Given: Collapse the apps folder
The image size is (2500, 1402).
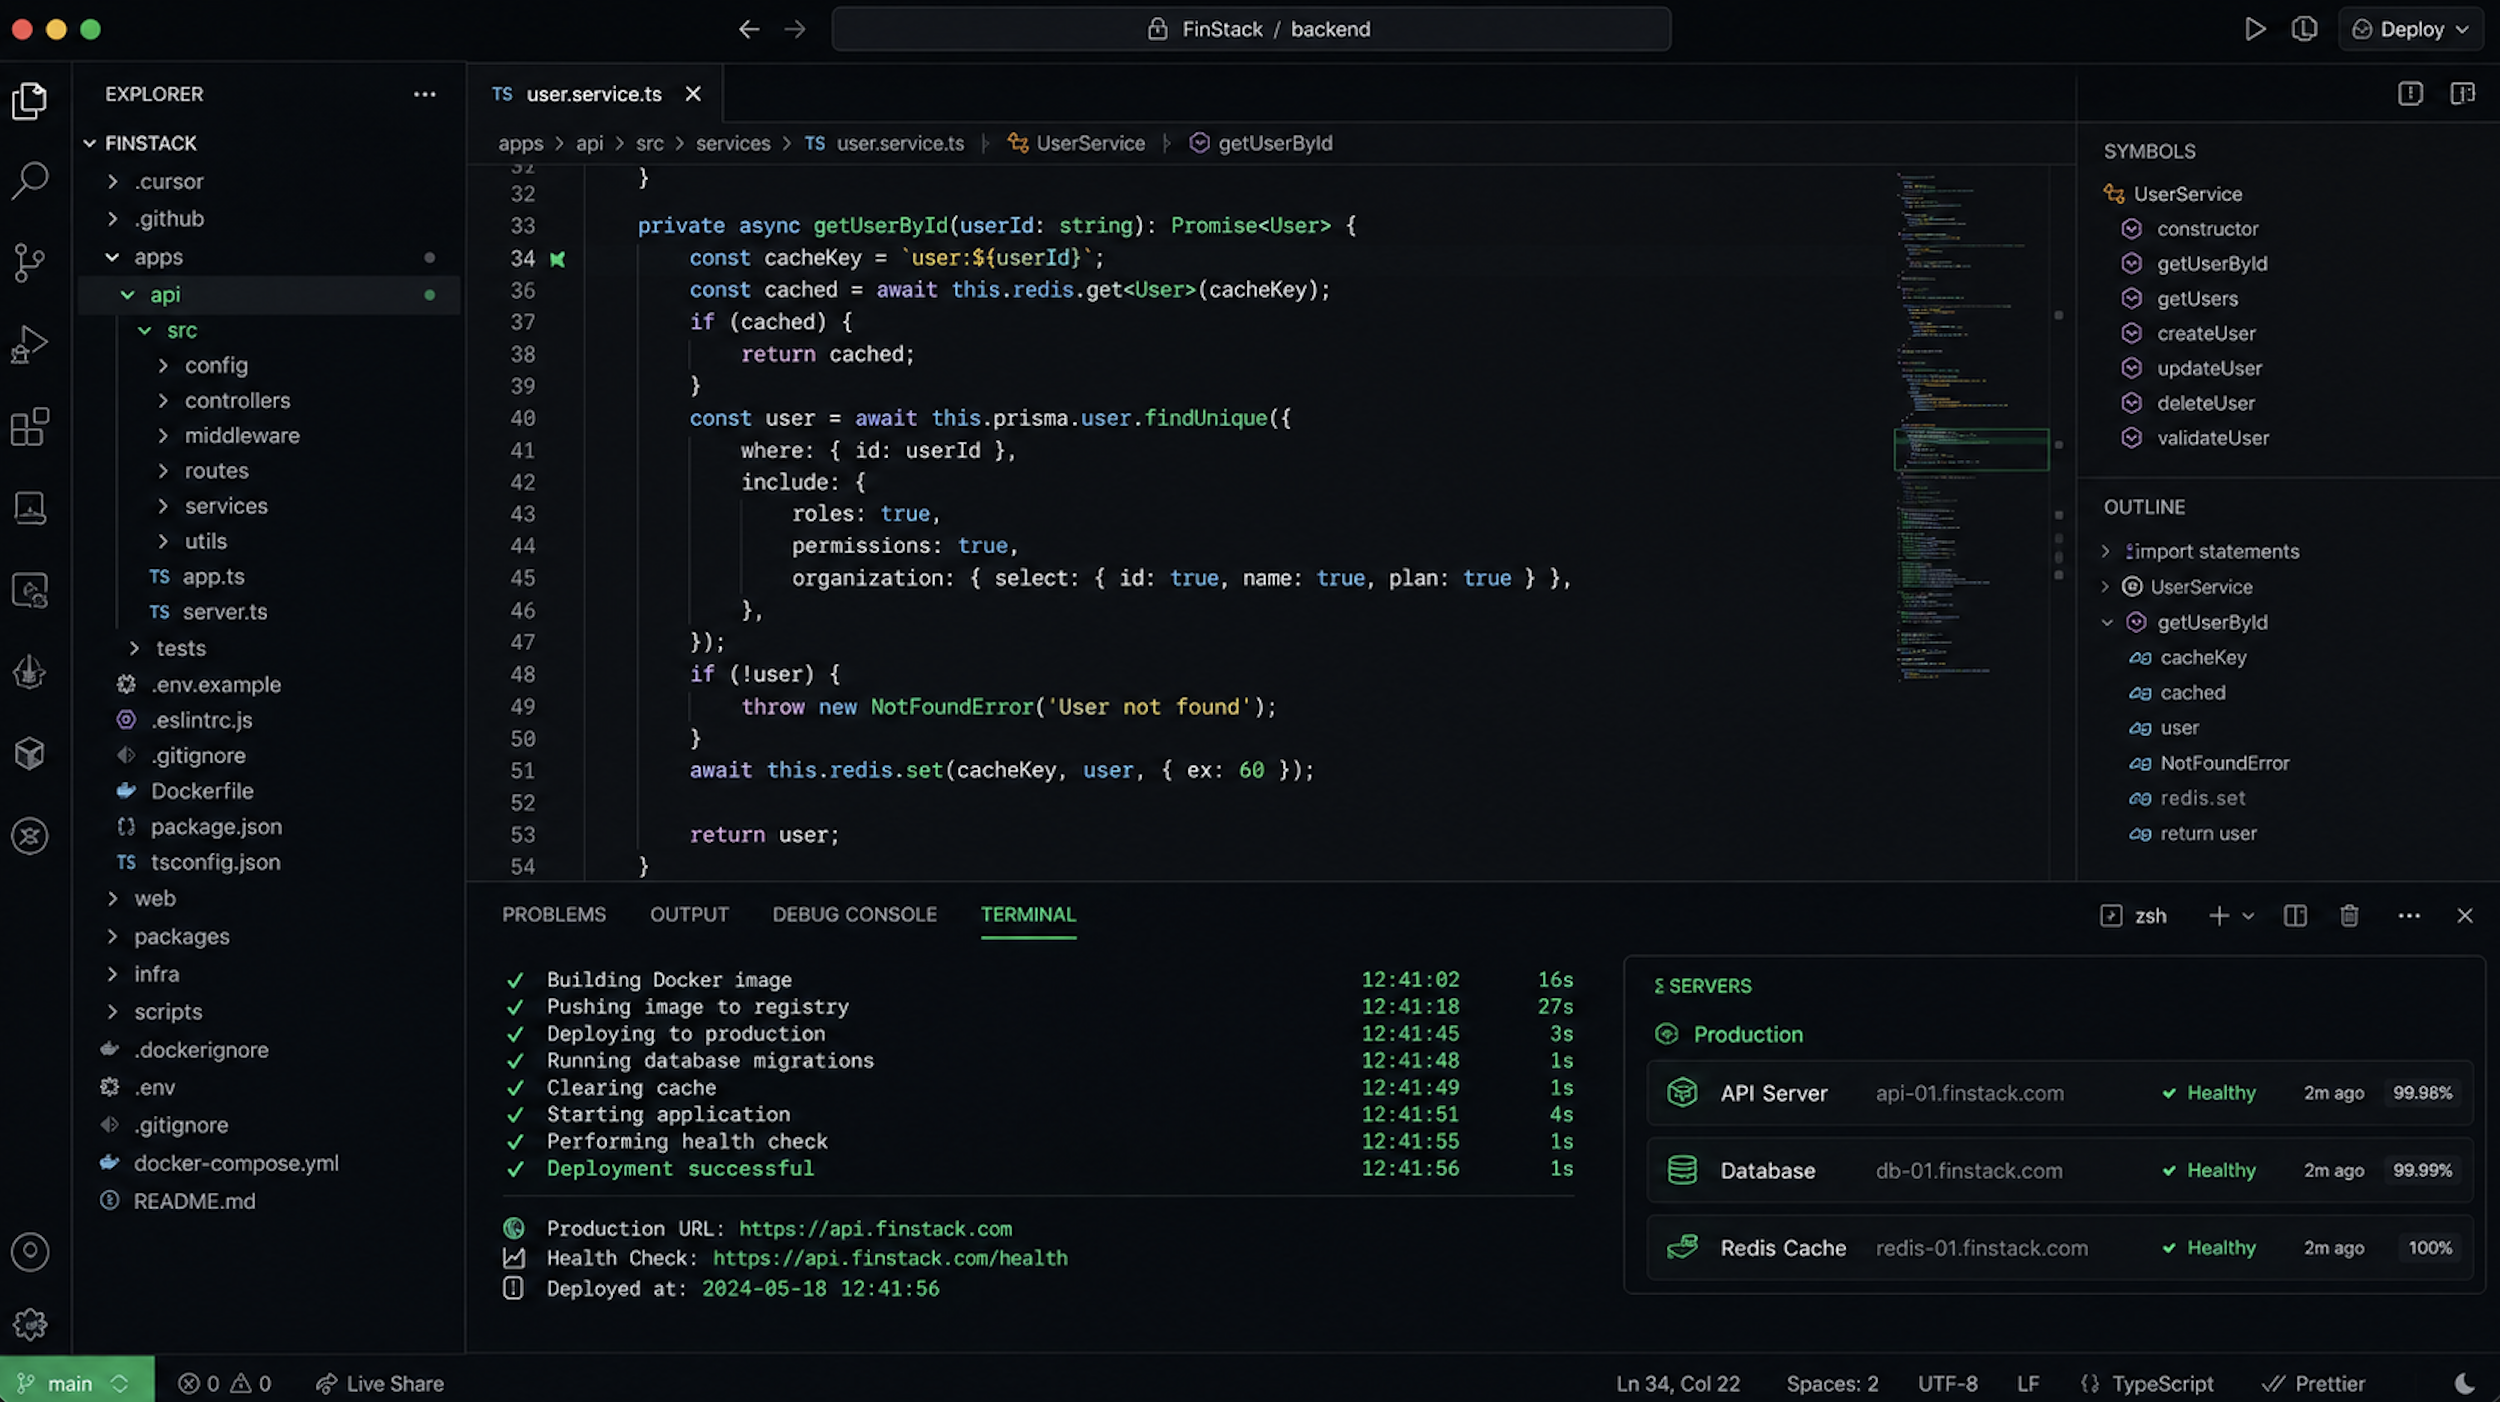Looking at the screenshot, I should (113, 257).
